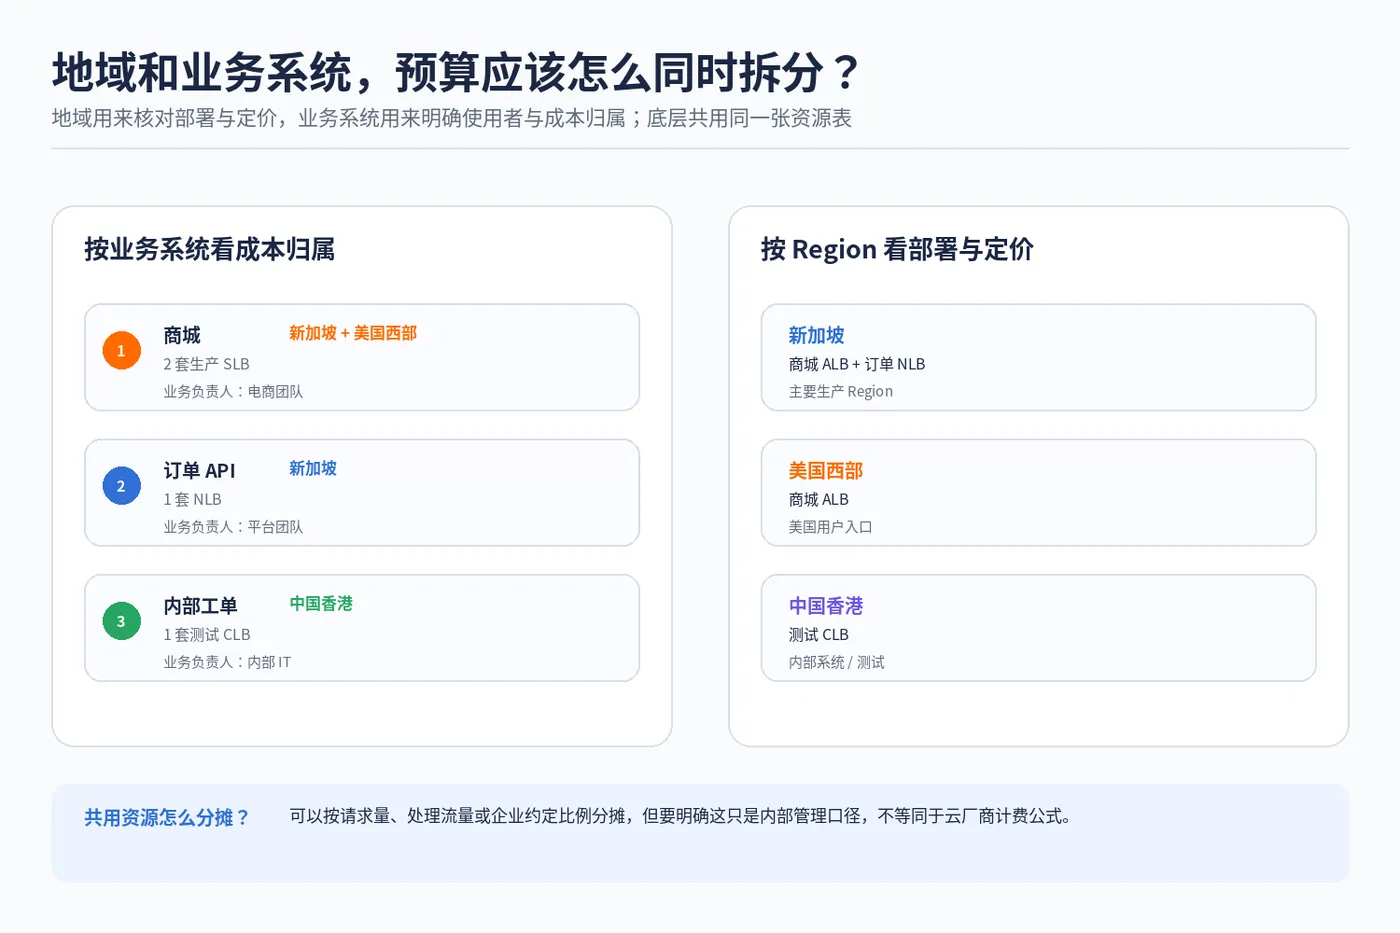
Task: Select the 新加坡 region card heading
Action: click(x=816, y=335)
